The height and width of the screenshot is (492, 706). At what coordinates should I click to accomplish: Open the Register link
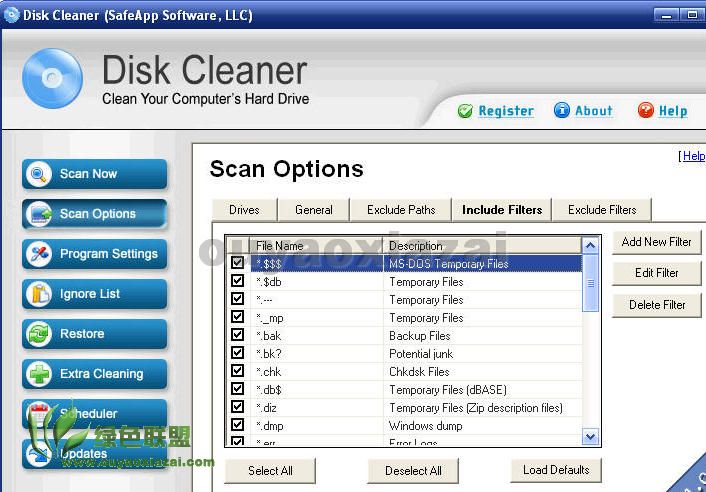(506, 111)
